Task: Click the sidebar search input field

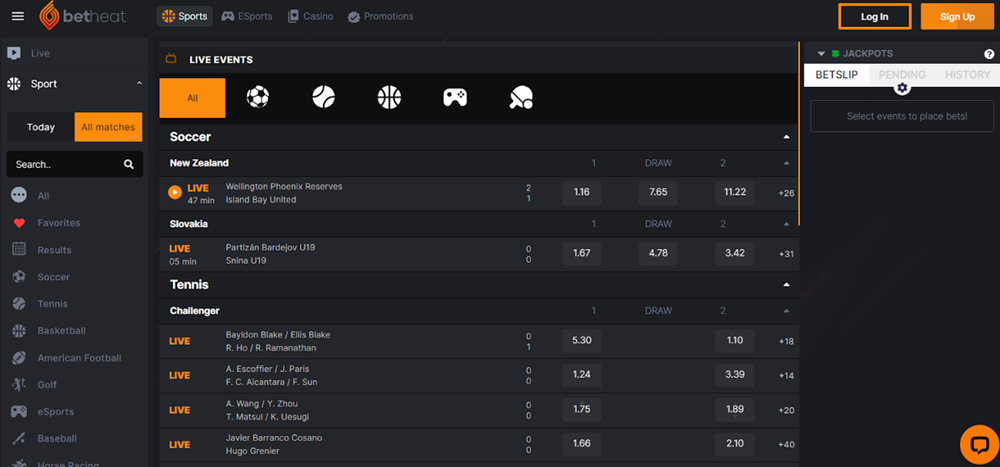Action: tap(65, 164)
